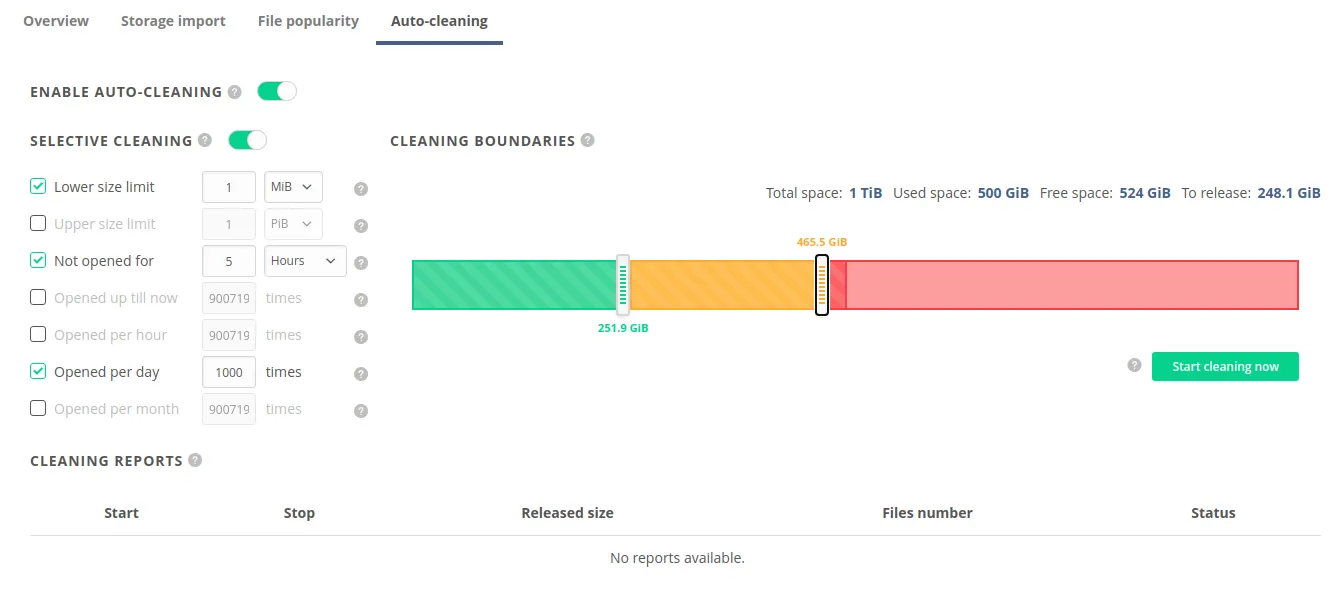Open the Hours dropdown for Not opened for
The image size is (1339, 593).
(x=304, y=261)
